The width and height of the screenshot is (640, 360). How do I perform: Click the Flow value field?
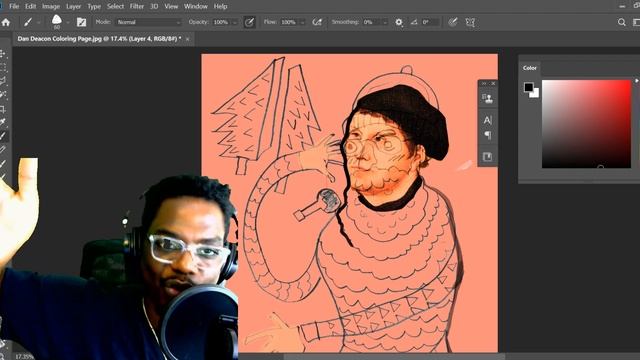click(289, 22)
